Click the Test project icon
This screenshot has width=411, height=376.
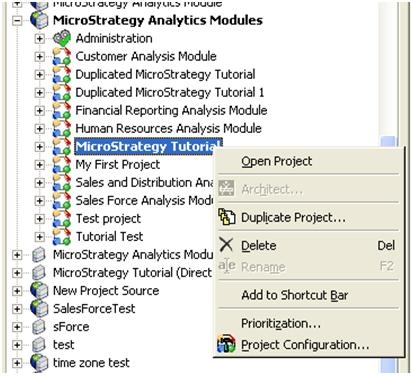tap(62, 218)
